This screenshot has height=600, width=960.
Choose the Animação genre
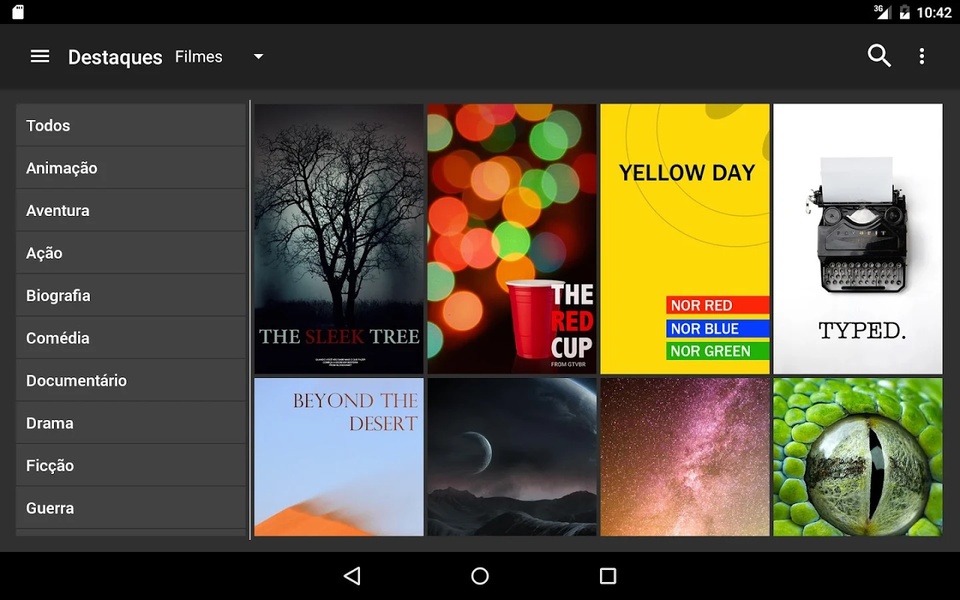[x=131, y=168]
